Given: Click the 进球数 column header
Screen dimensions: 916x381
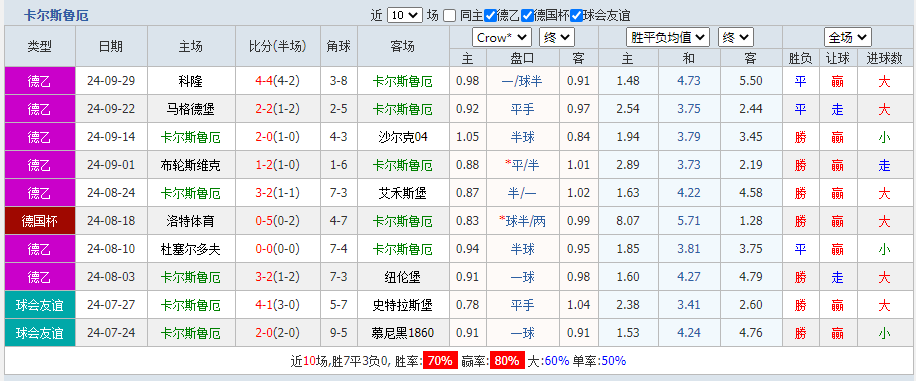Looking at the screenshot, I should click(884, 58).
